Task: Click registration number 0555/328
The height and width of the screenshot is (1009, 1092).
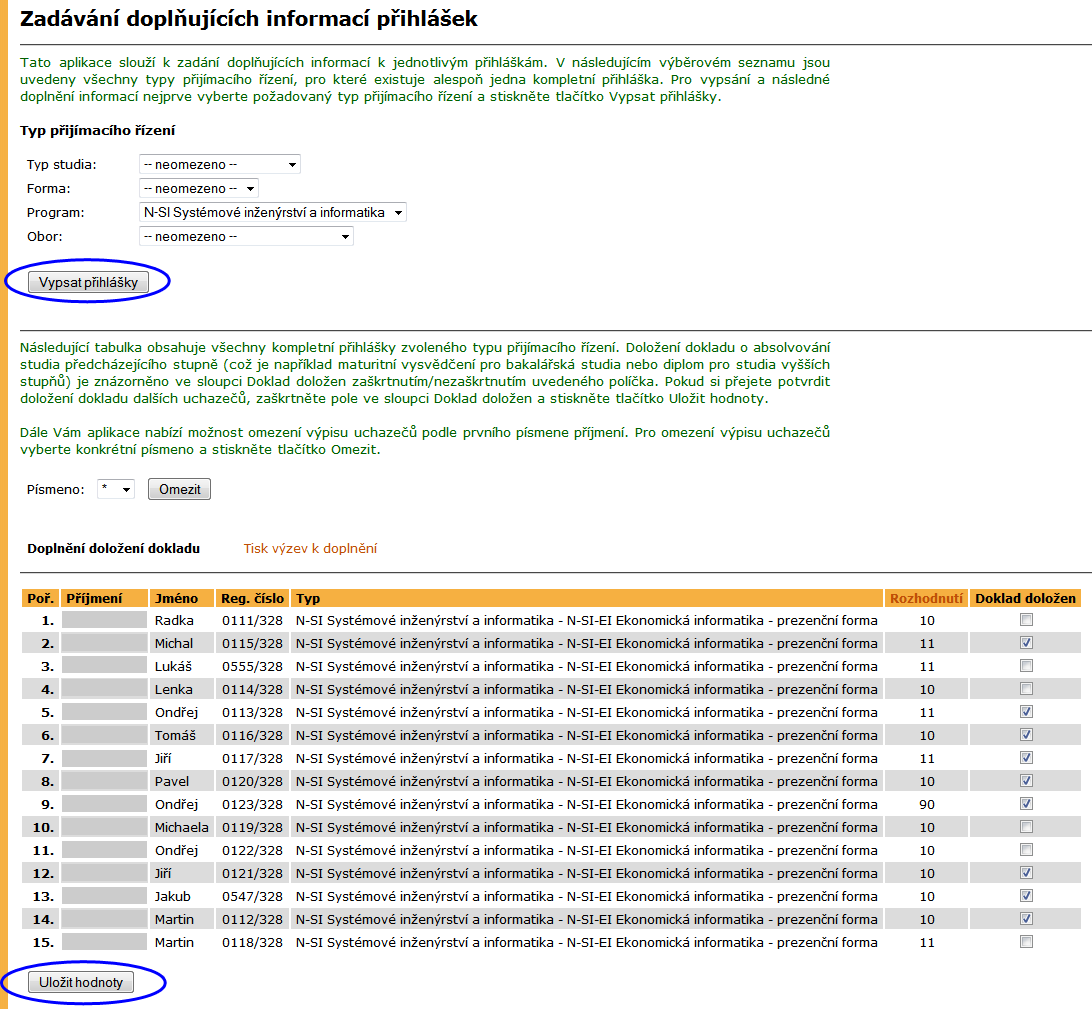Action: tap(252, 666)
